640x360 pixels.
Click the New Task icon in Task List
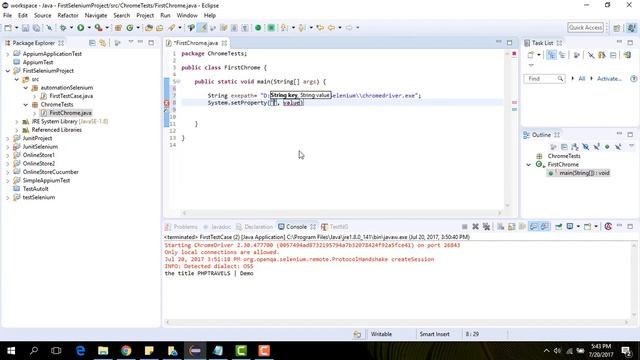[x=531, y=55]
